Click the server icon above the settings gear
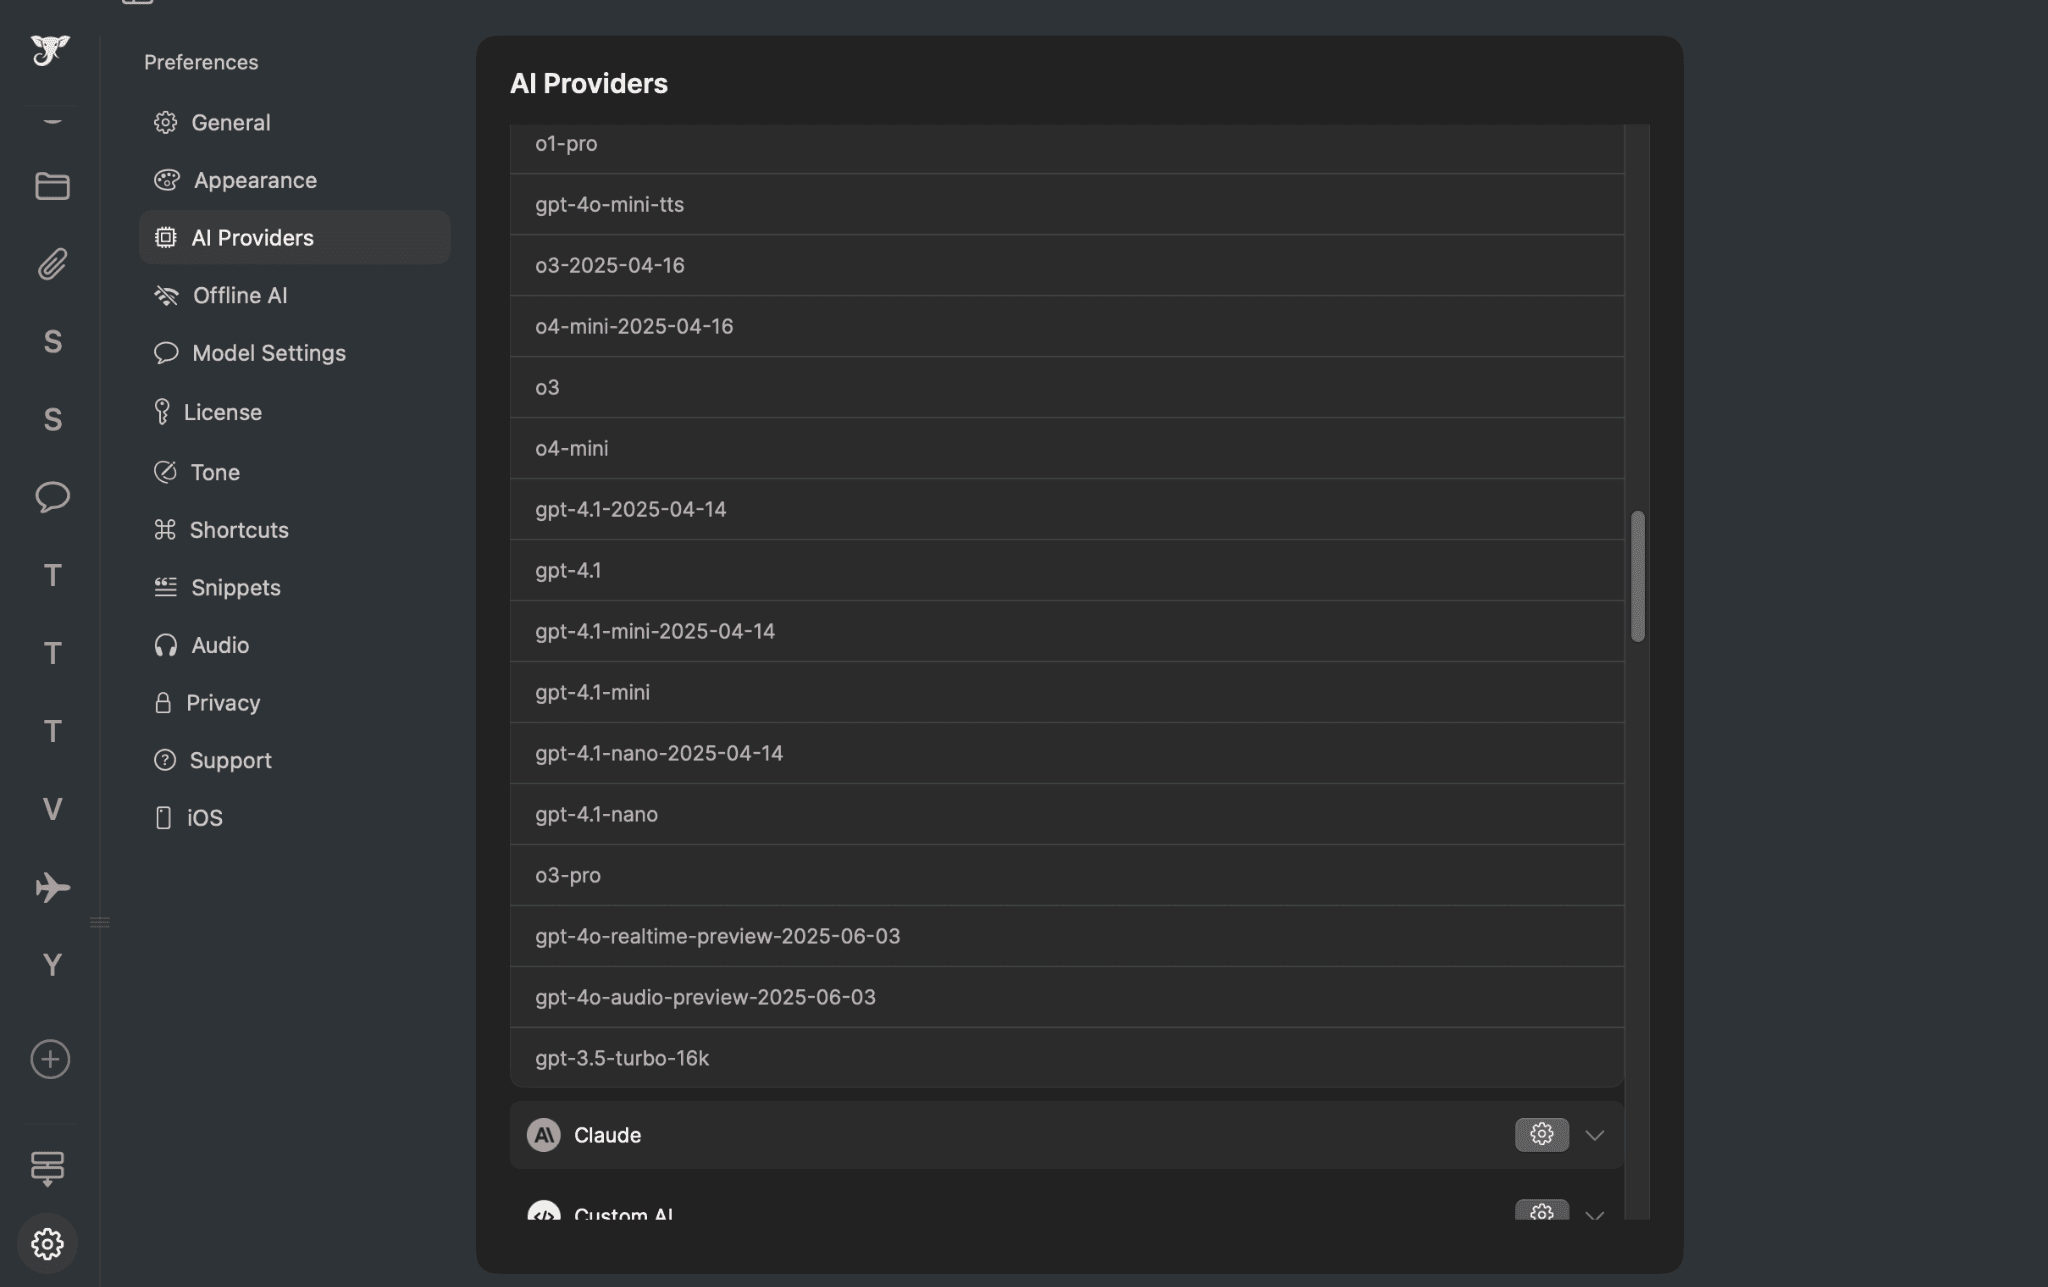 tap(50, 1167)
